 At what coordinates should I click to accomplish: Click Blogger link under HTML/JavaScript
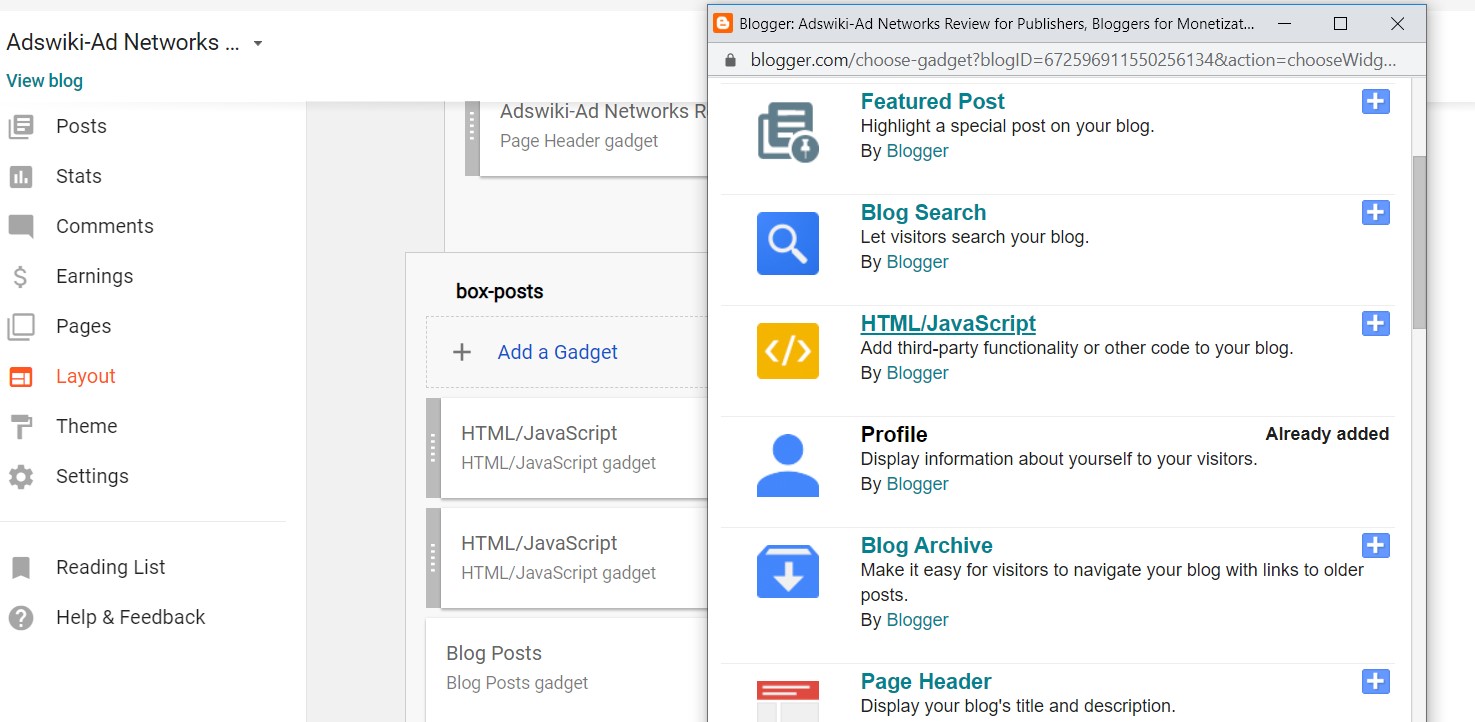click(x=917, y=373)
